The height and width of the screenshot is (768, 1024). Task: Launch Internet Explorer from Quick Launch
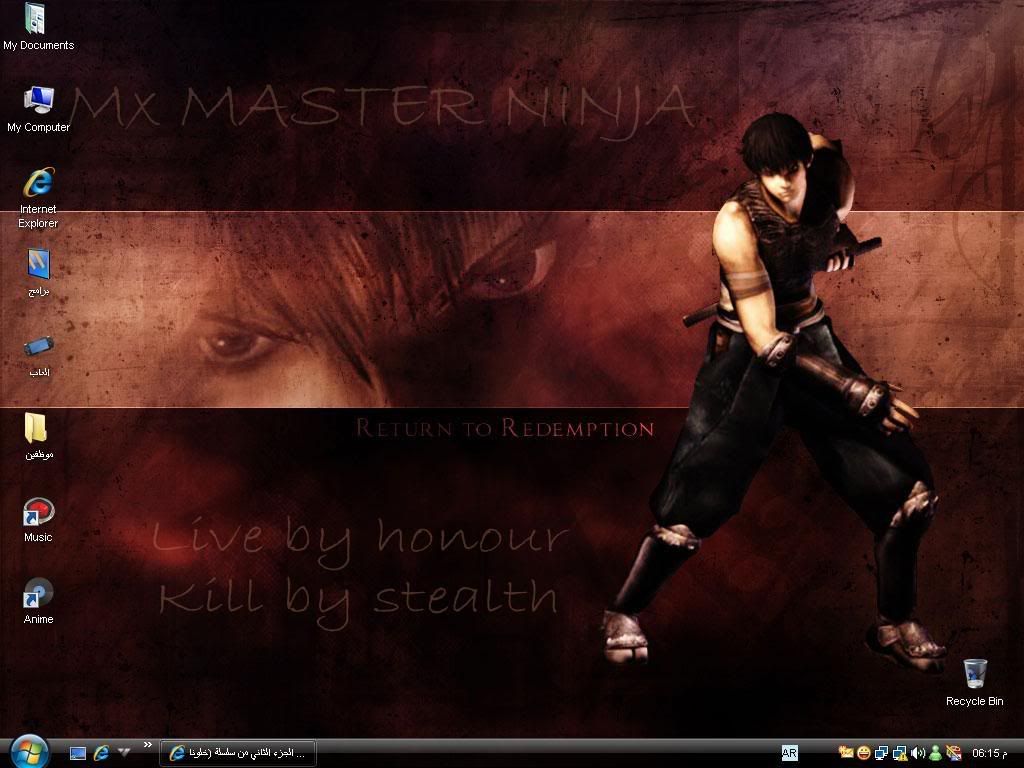coord(101,753)
